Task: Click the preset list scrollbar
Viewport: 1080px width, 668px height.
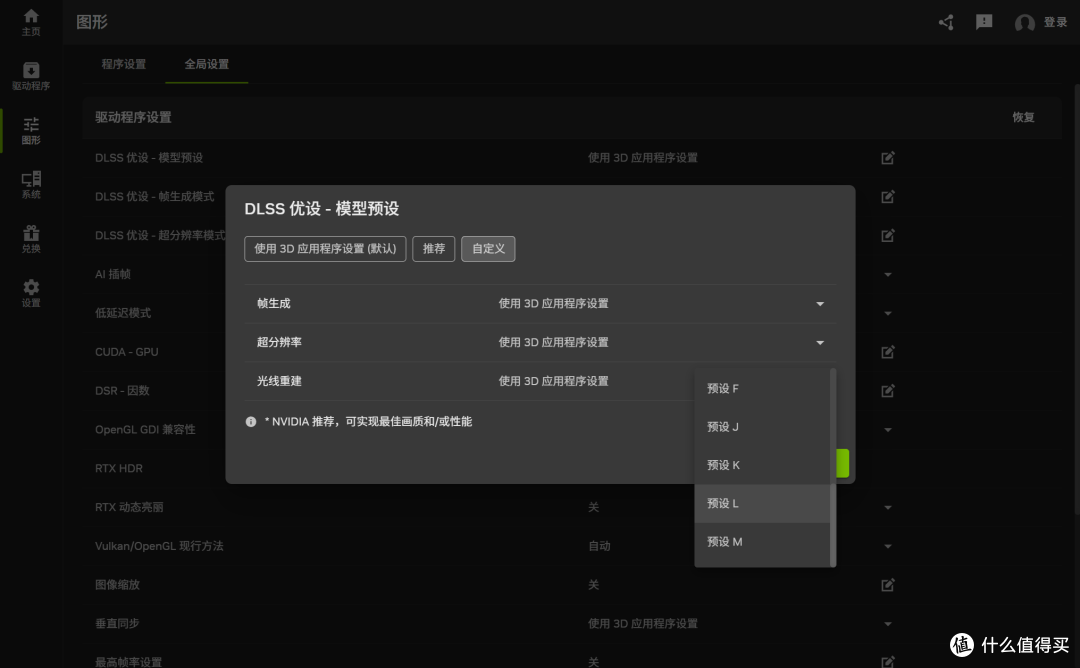Action: tap(833, 467)
